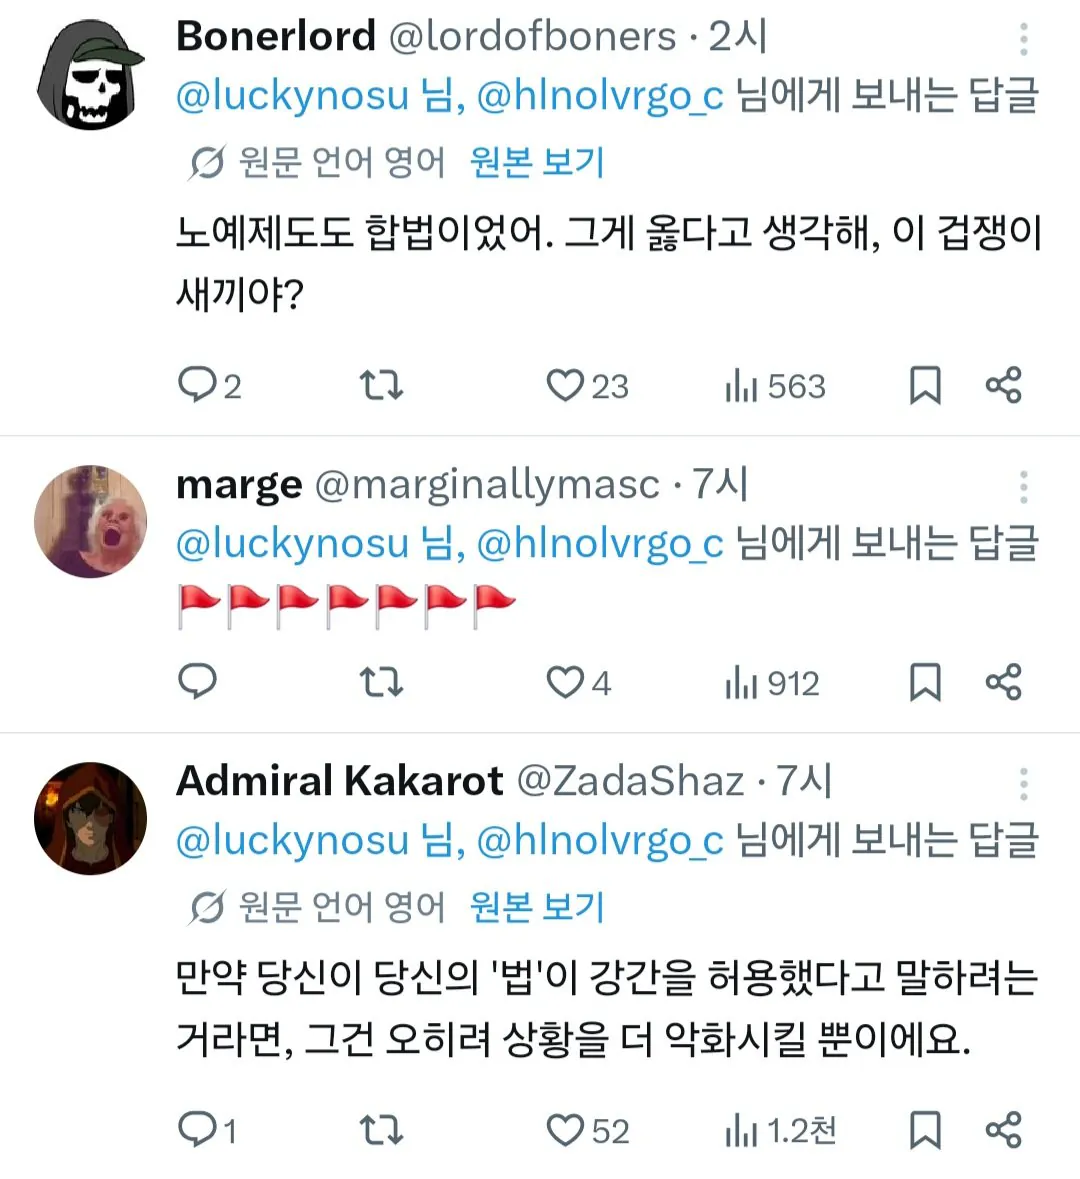Screen dimensions: 1080x1179
Task: Open Bonerlord's profile picture
Action: 91,74
